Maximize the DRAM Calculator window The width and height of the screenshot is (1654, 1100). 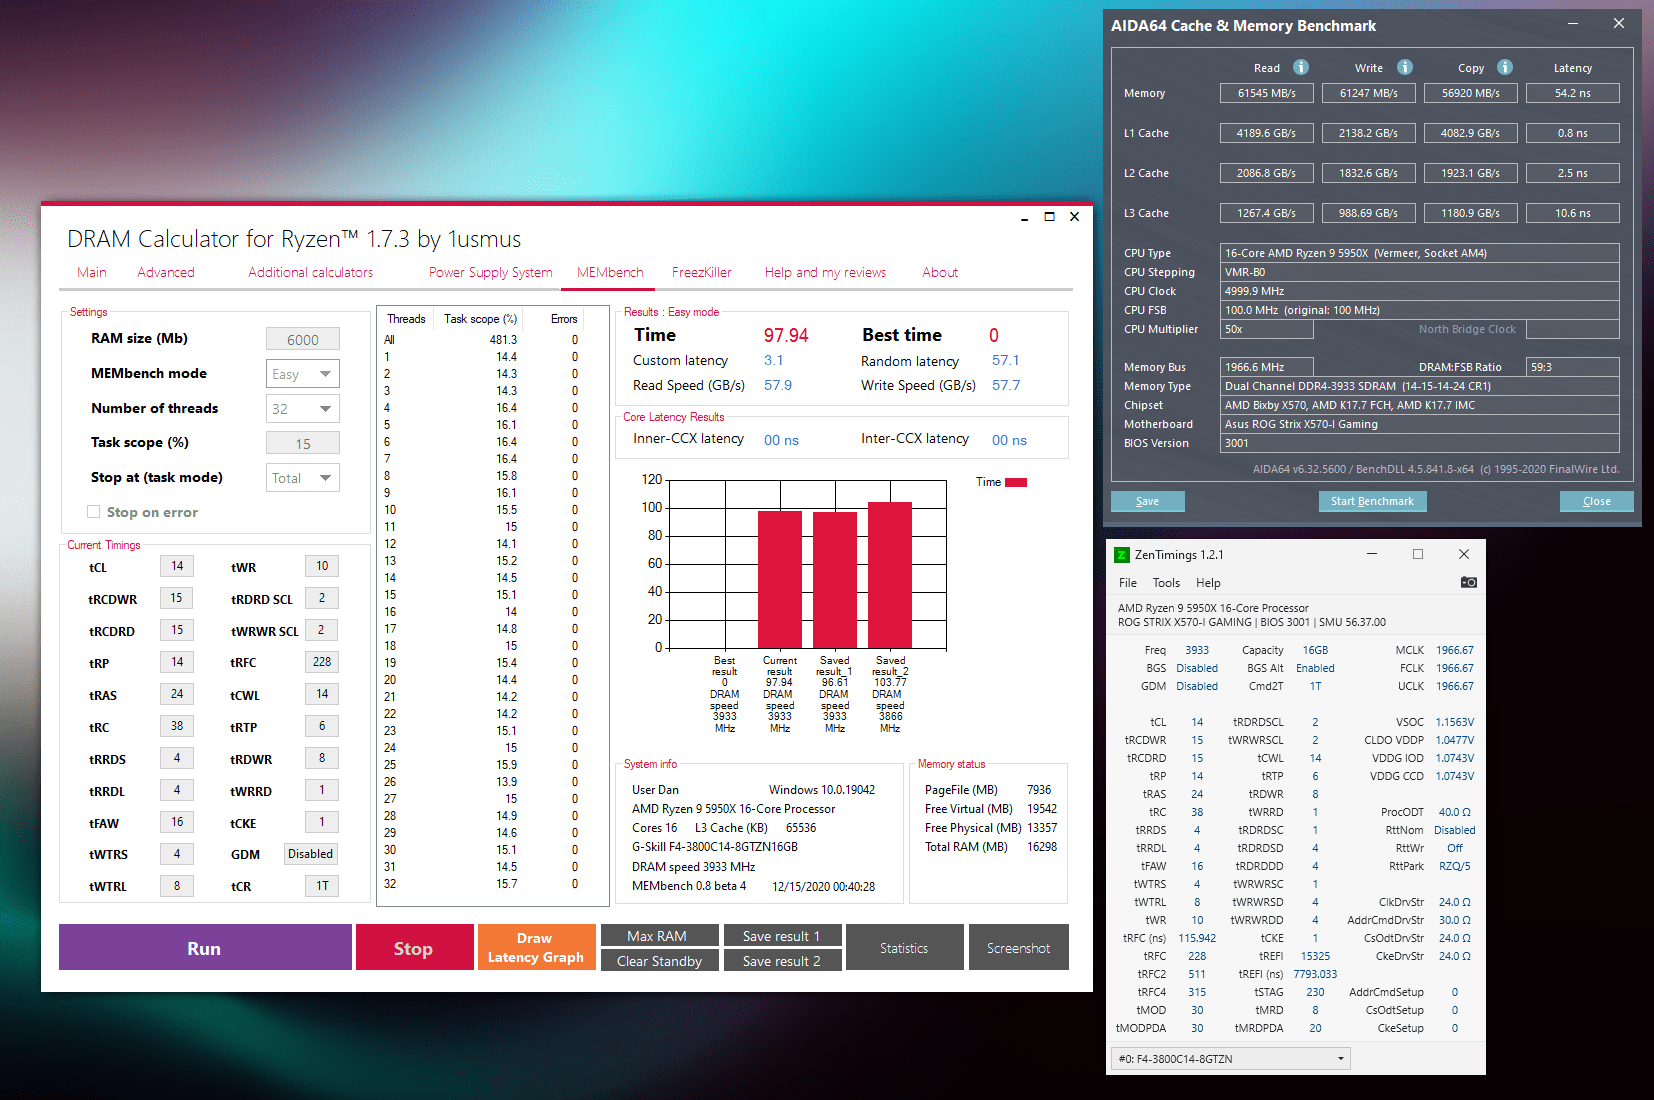tap(1049, 217)
